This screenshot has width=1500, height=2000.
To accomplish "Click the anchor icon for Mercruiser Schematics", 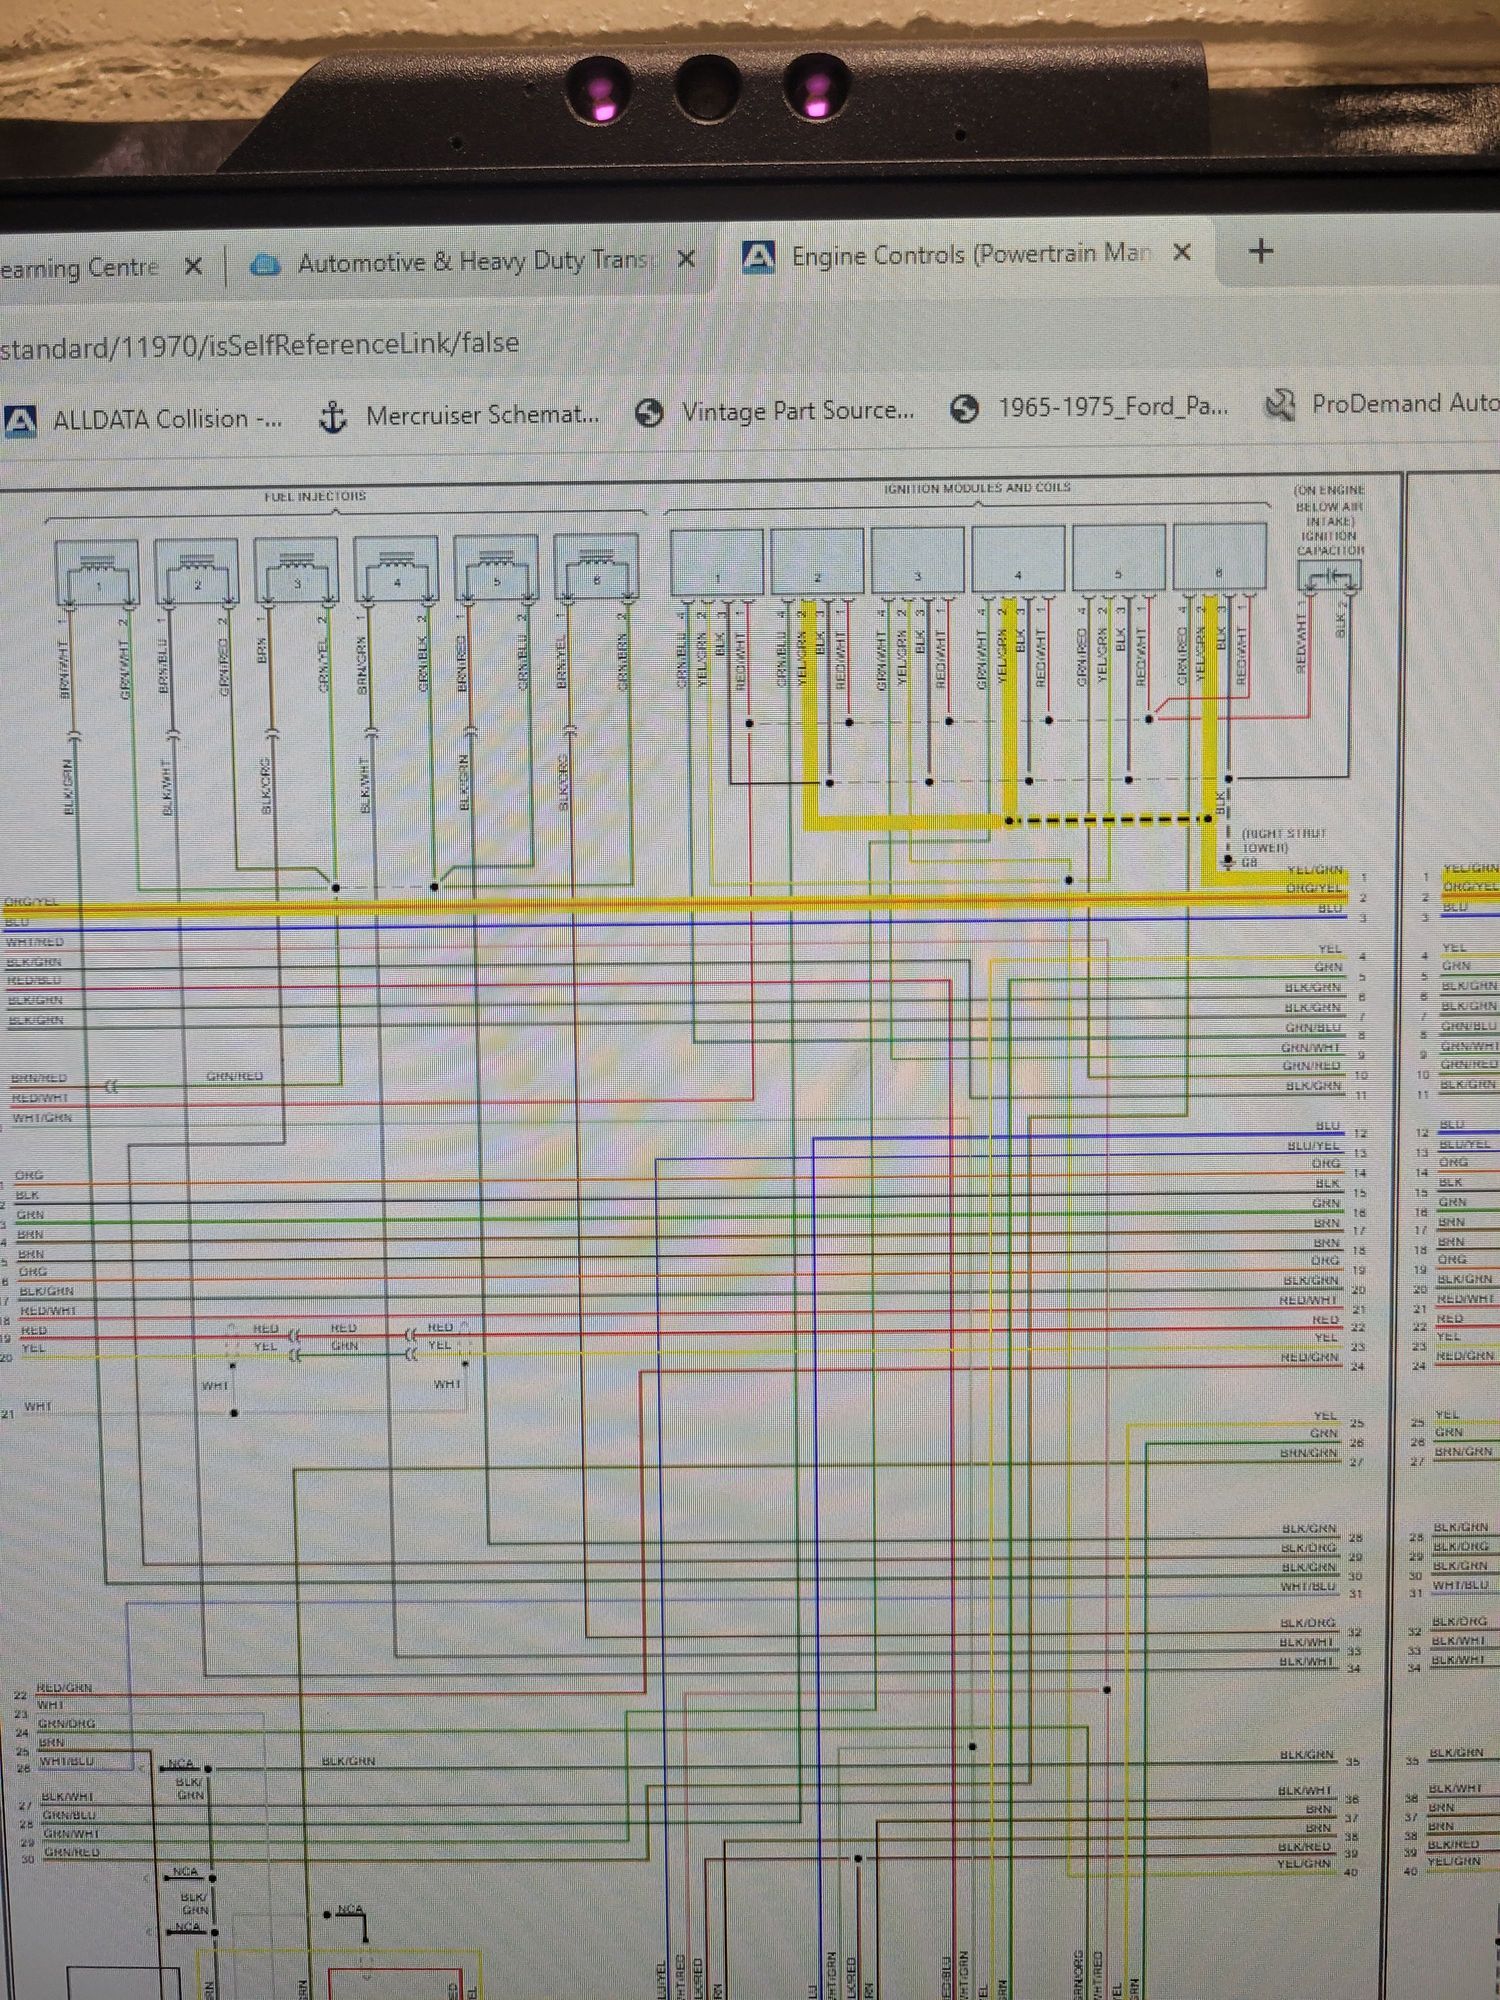I will [x=332, y=416].
